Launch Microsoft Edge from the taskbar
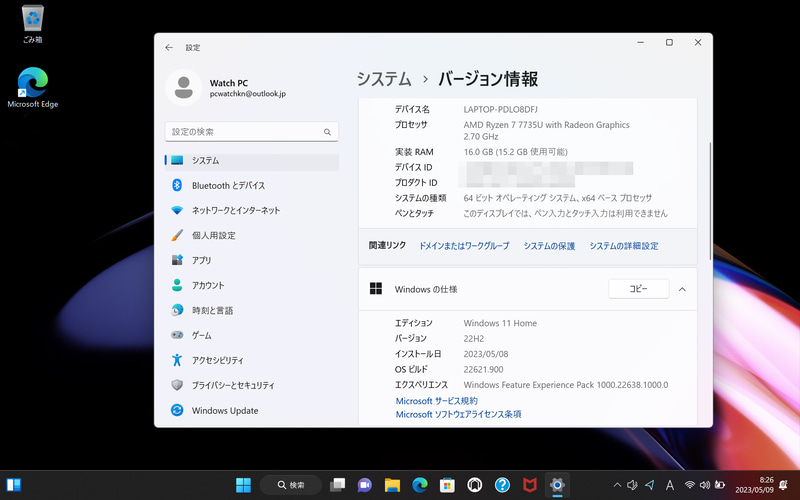 [x=419, y=485]
